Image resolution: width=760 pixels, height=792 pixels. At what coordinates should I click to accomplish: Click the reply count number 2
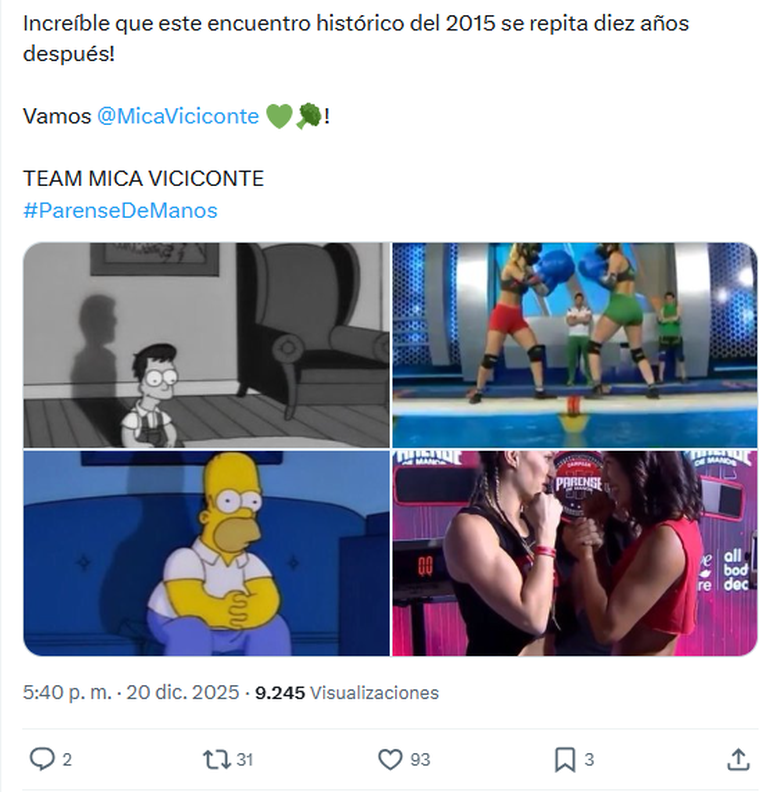pos(67,759)
